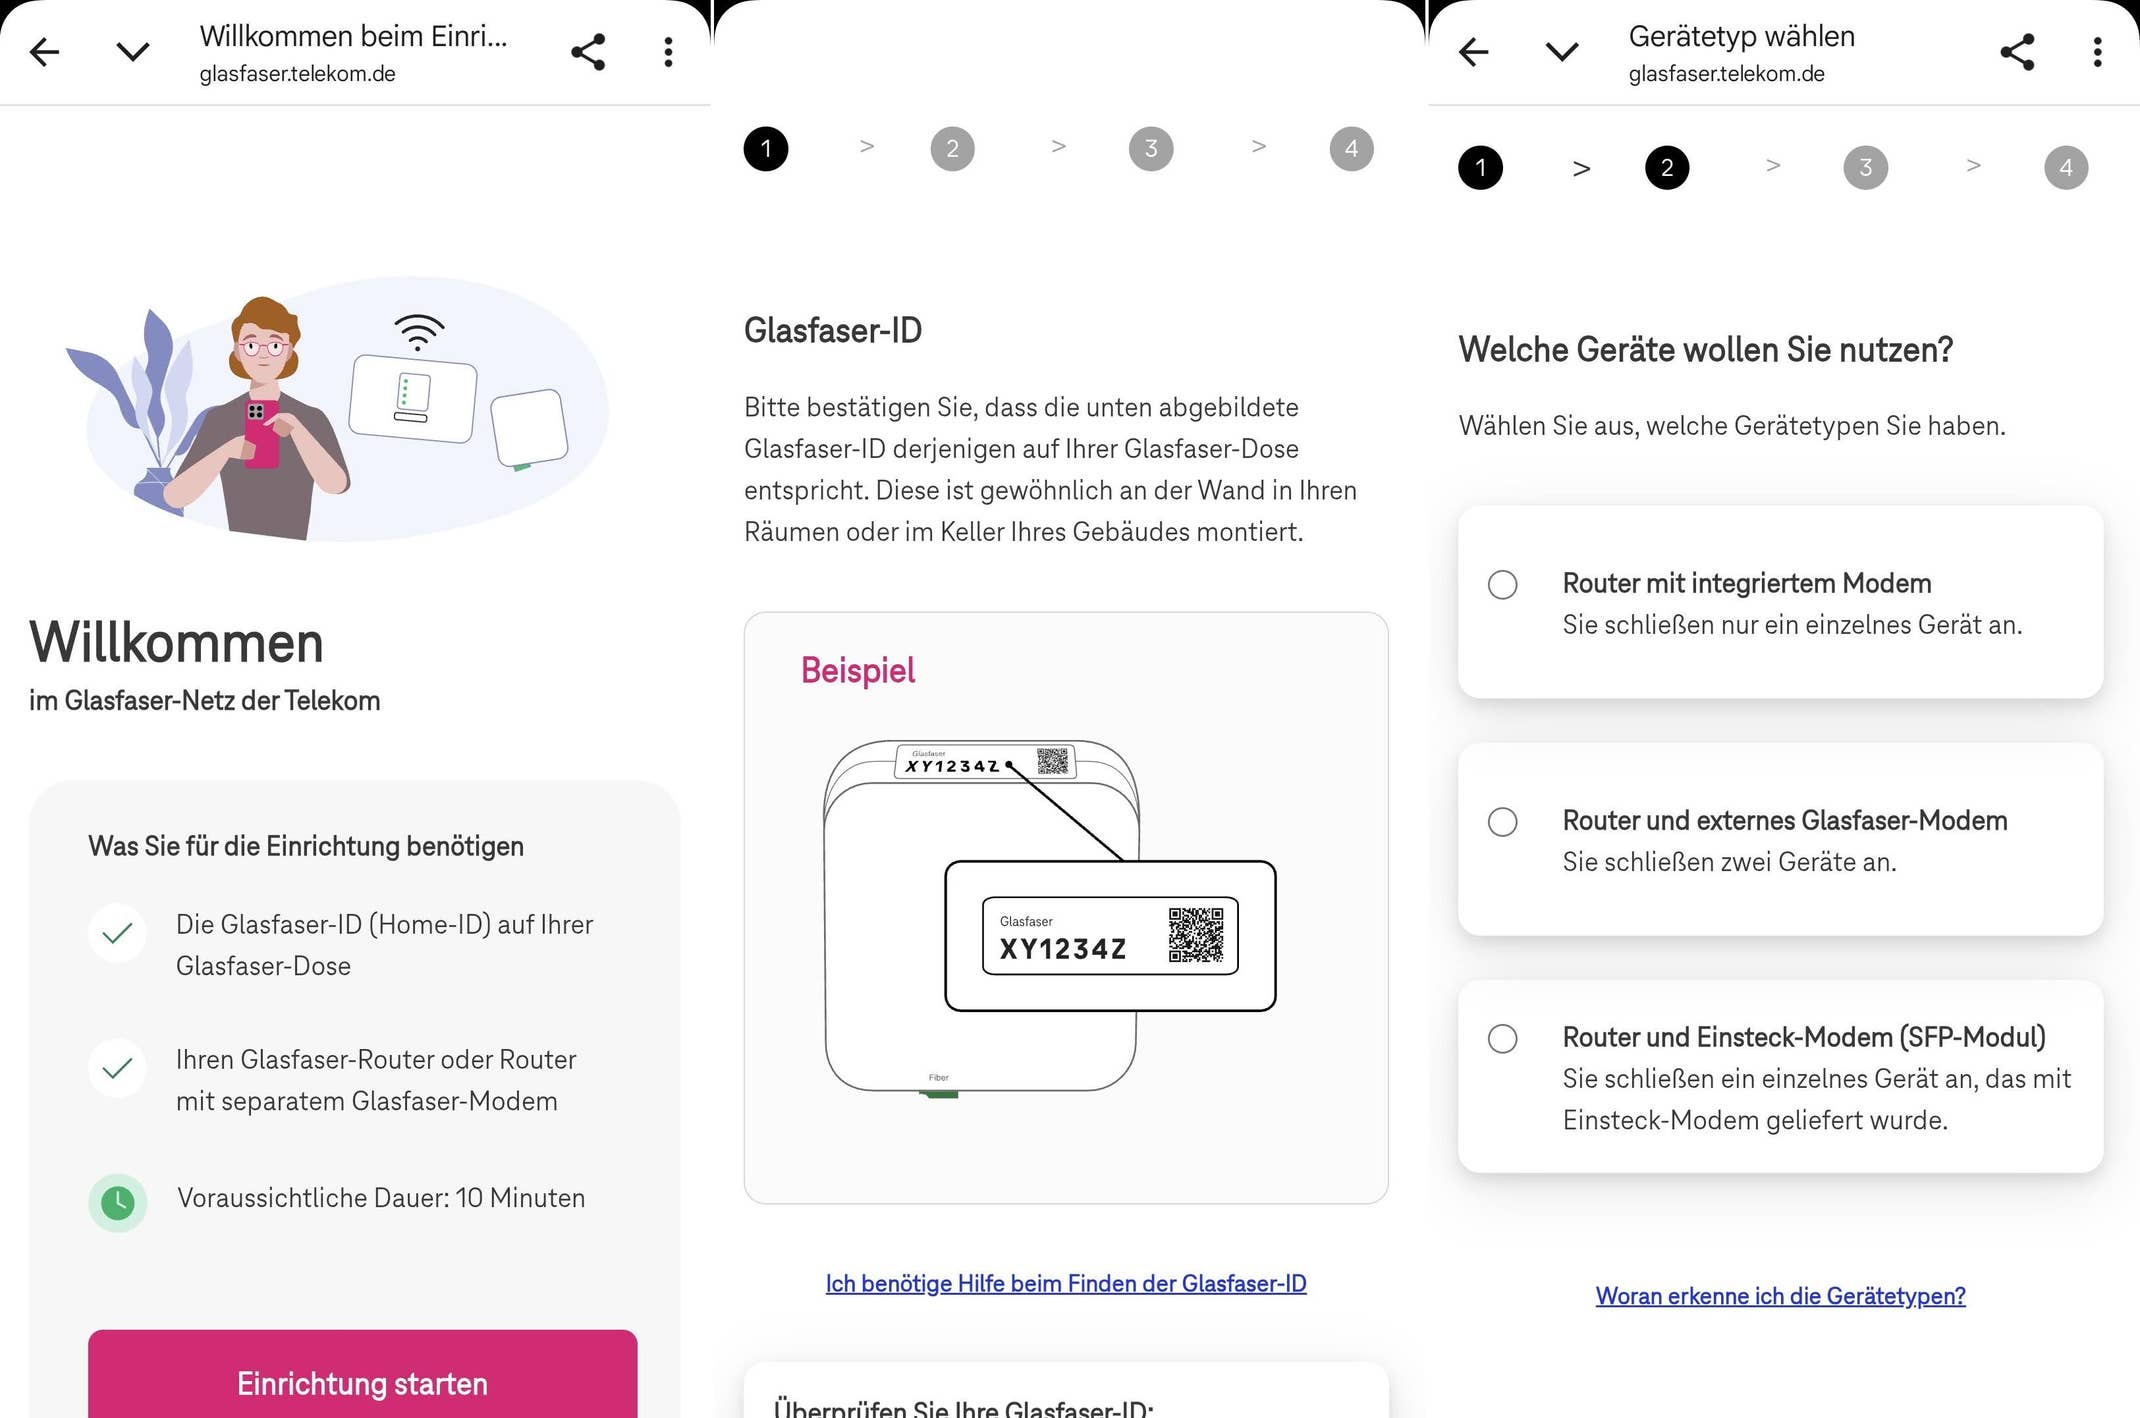Screen dimensions: 2140x1418
Task: Open the three-dot menu on the Gerätetyp wählen page
Action: tap(2097, 51)
